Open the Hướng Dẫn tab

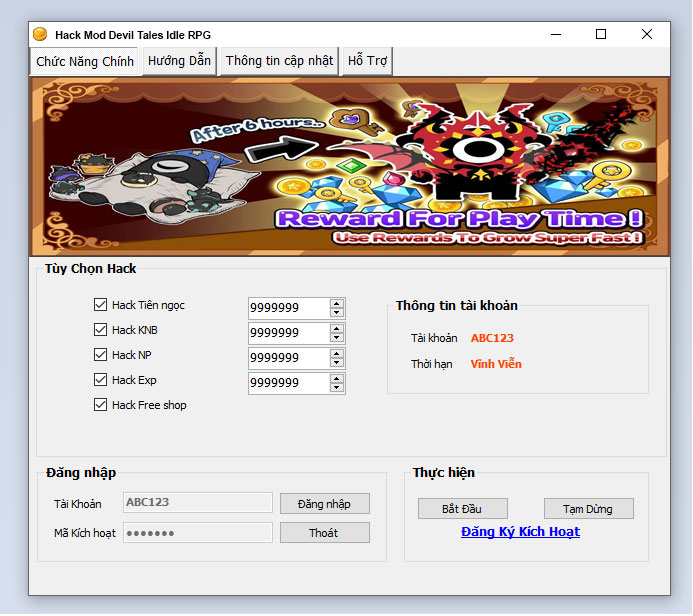point(179,61)
